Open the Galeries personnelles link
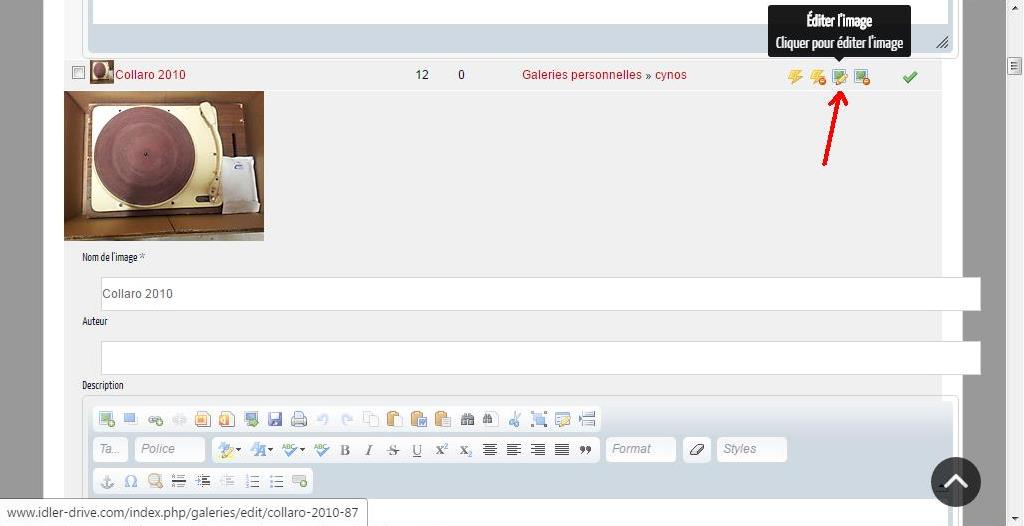Image resolution: width=1024 pixels, height=526 pixels. [x=581, y=75]
